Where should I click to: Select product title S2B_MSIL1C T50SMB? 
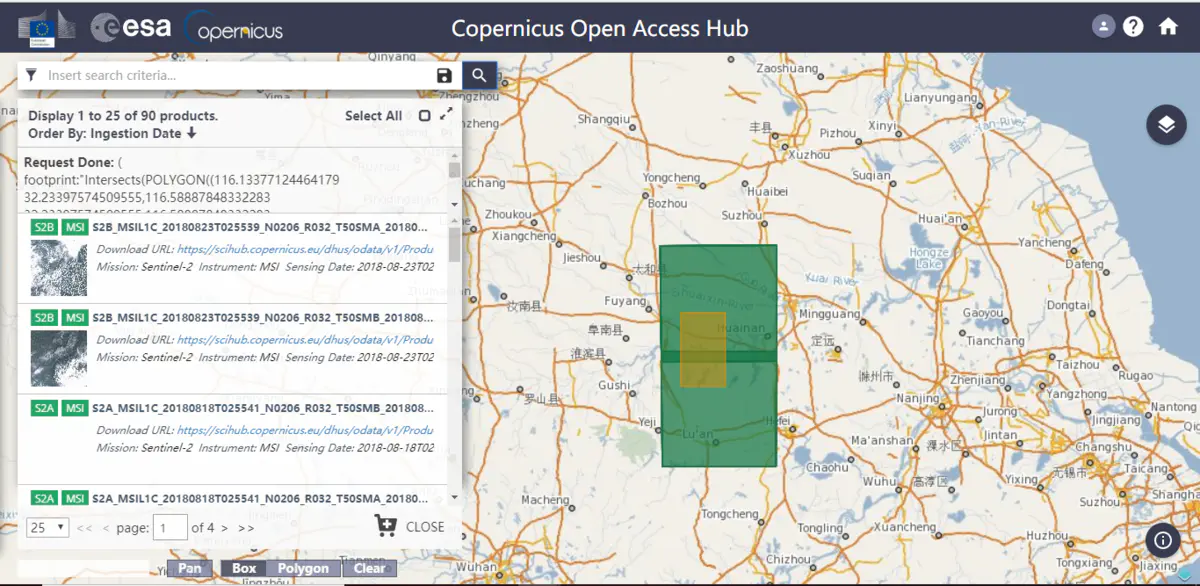[263, 317]
